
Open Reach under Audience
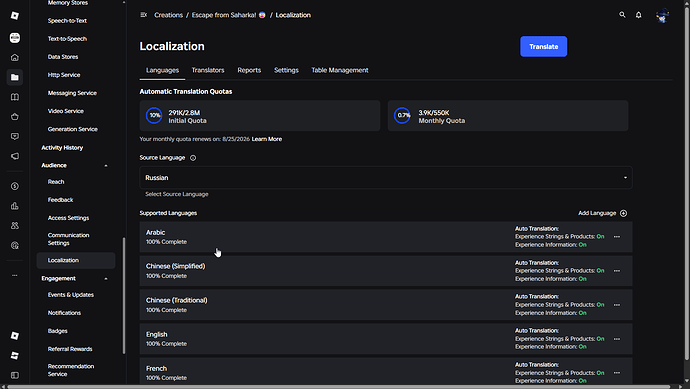coord(56,182)
